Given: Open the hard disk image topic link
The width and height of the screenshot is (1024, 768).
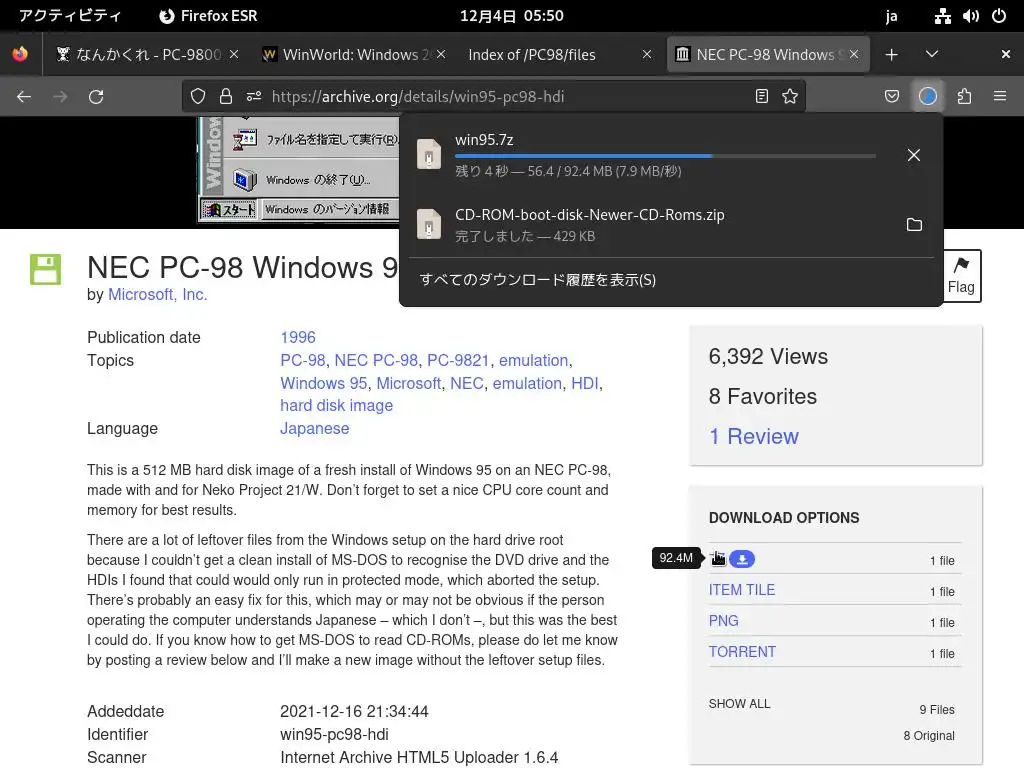Looking at the screenshot, I should (336, 405).
